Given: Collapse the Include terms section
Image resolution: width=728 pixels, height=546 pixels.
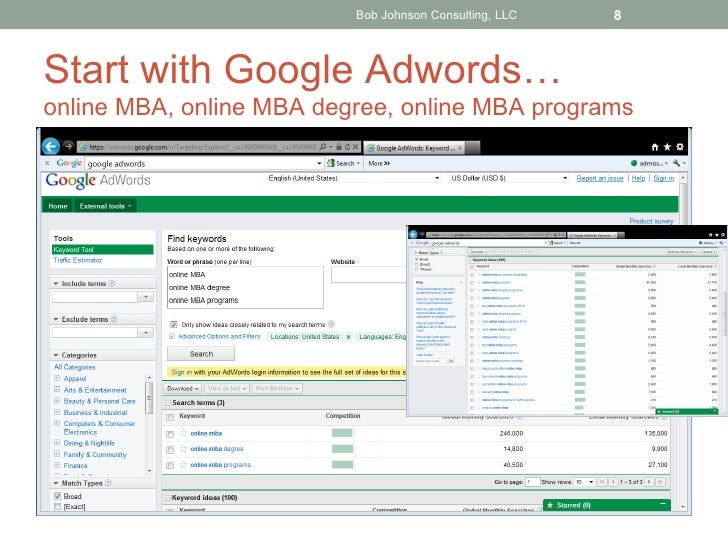Looking at the screenshot, I should pos(56,283).
